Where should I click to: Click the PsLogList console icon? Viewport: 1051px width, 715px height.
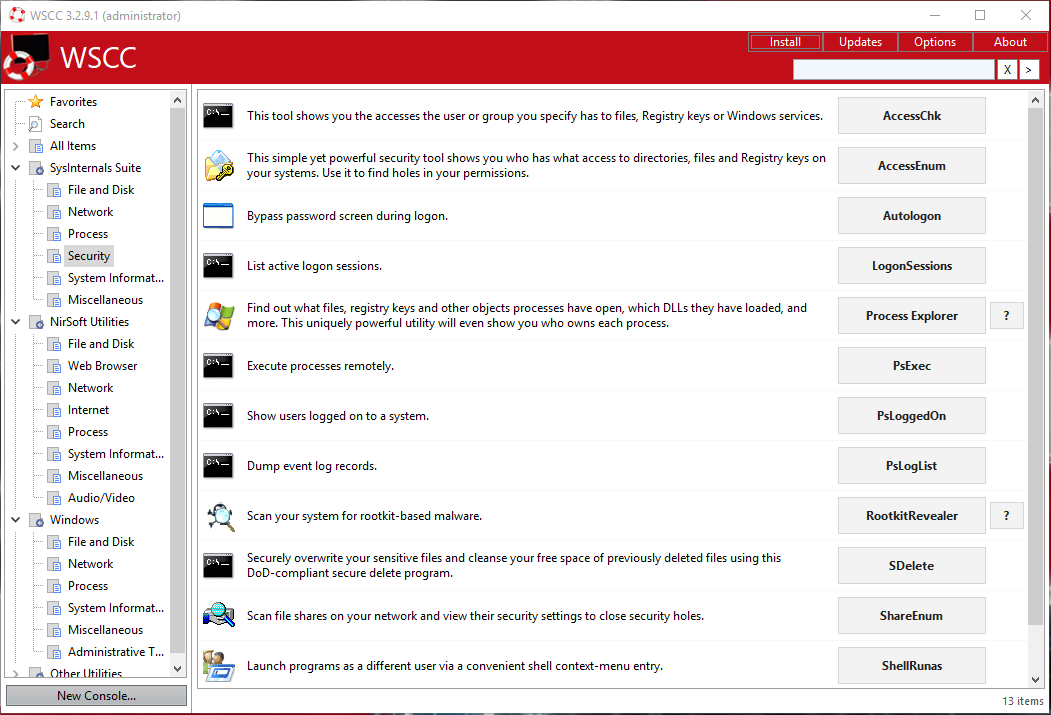tap(219, 466)
